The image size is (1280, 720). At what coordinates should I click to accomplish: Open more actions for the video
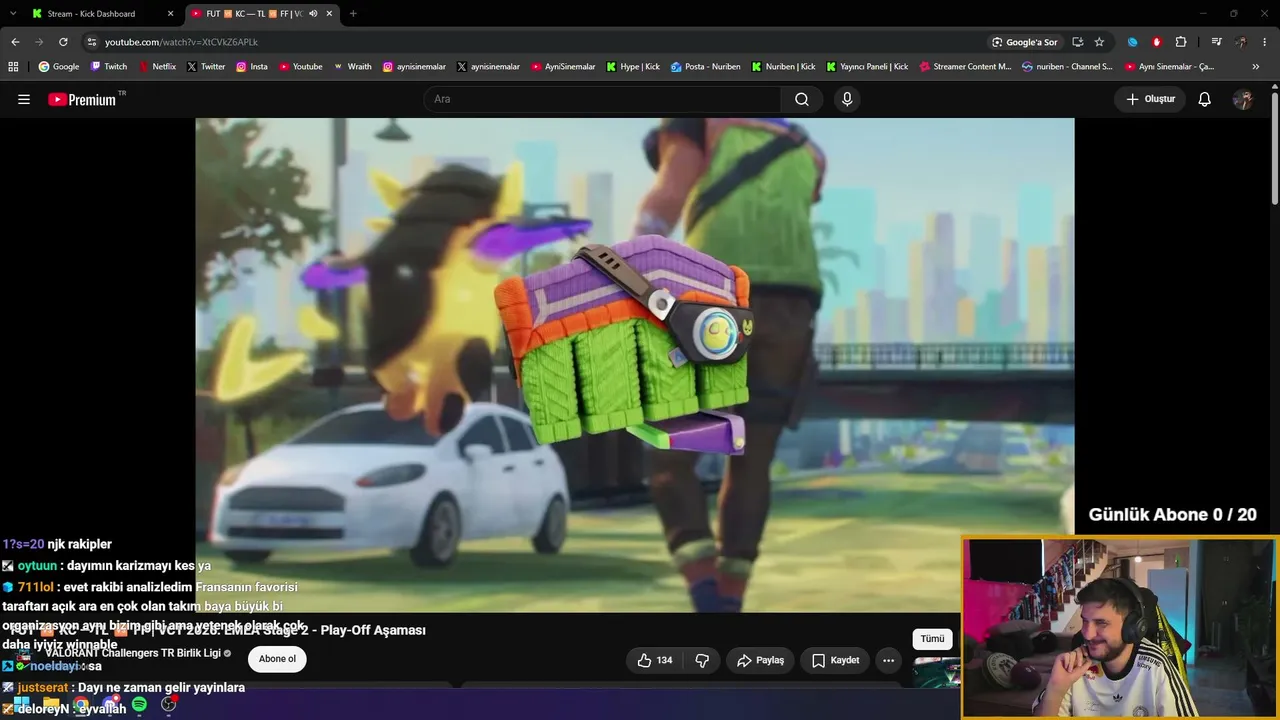click(x=888, y=660)
